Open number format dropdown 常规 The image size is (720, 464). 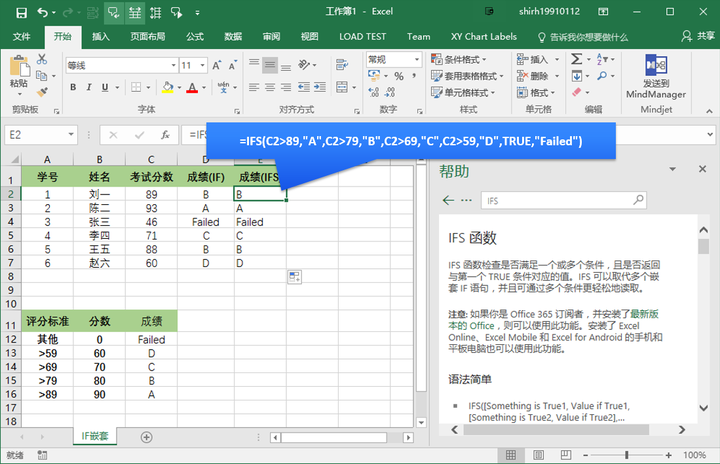point(417,59)
